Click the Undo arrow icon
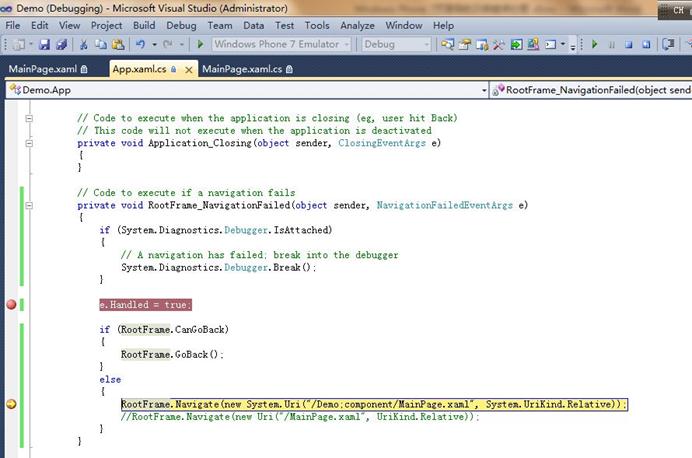The image size is (692, 458). click(141, 44)
